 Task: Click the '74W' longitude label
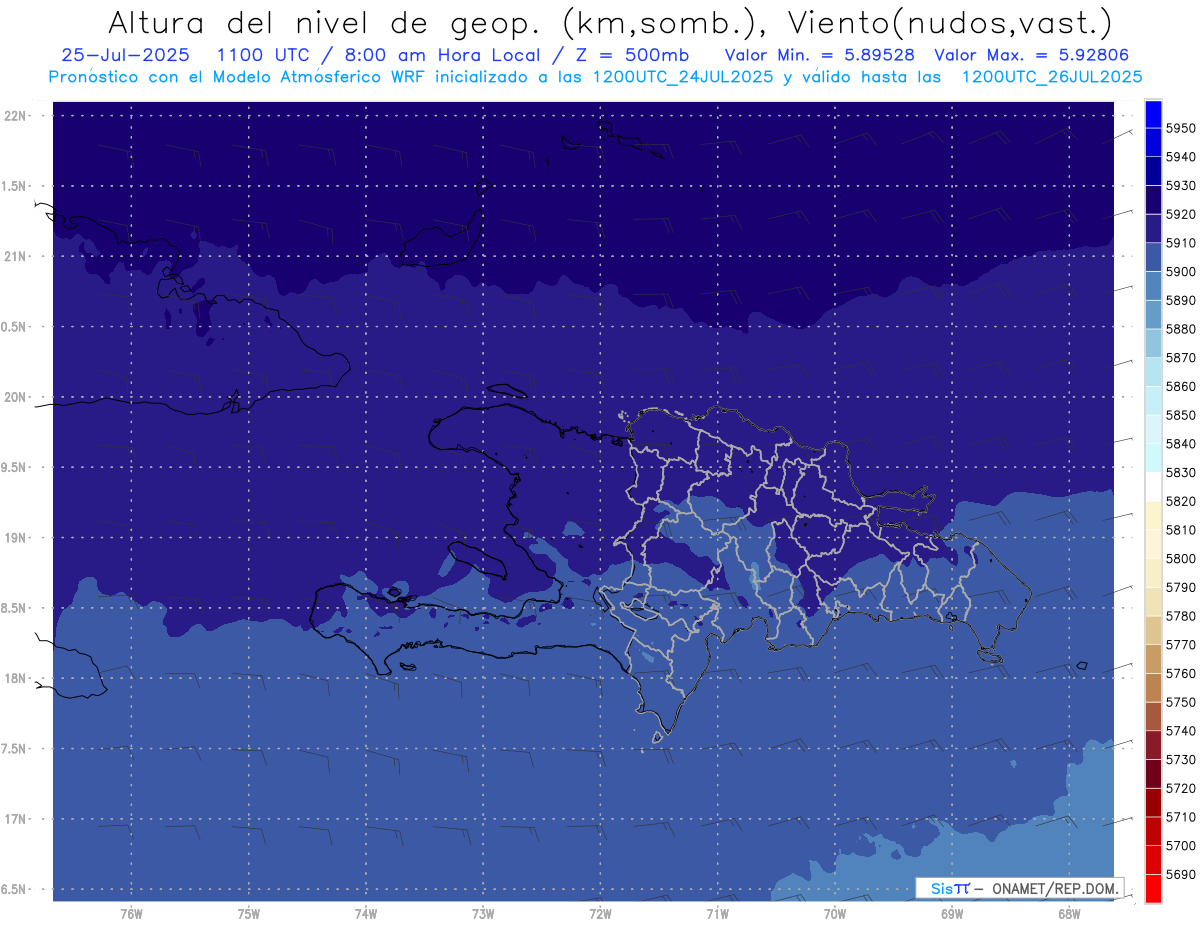pos(366,914)
